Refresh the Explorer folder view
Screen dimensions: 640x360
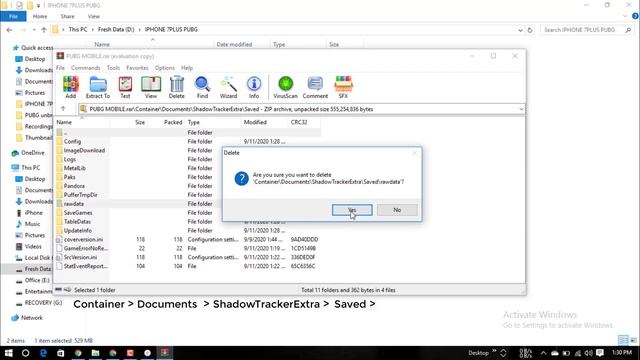click(x=530, y=30)
